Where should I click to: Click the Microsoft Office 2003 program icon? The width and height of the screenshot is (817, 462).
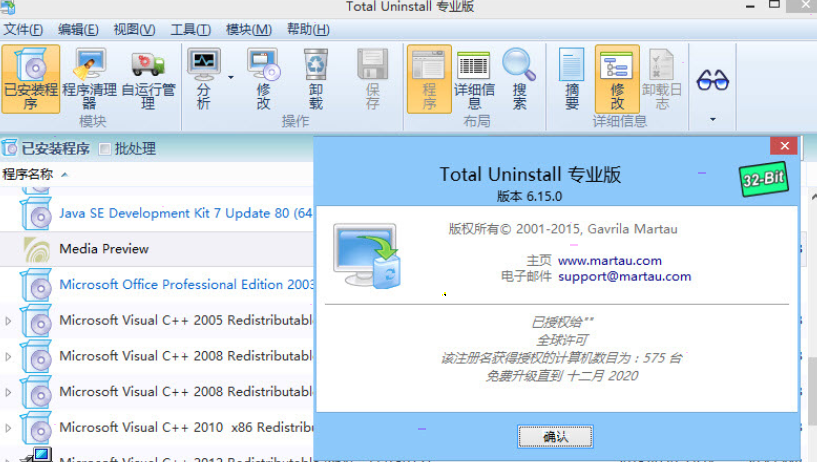tap(36, 285)
